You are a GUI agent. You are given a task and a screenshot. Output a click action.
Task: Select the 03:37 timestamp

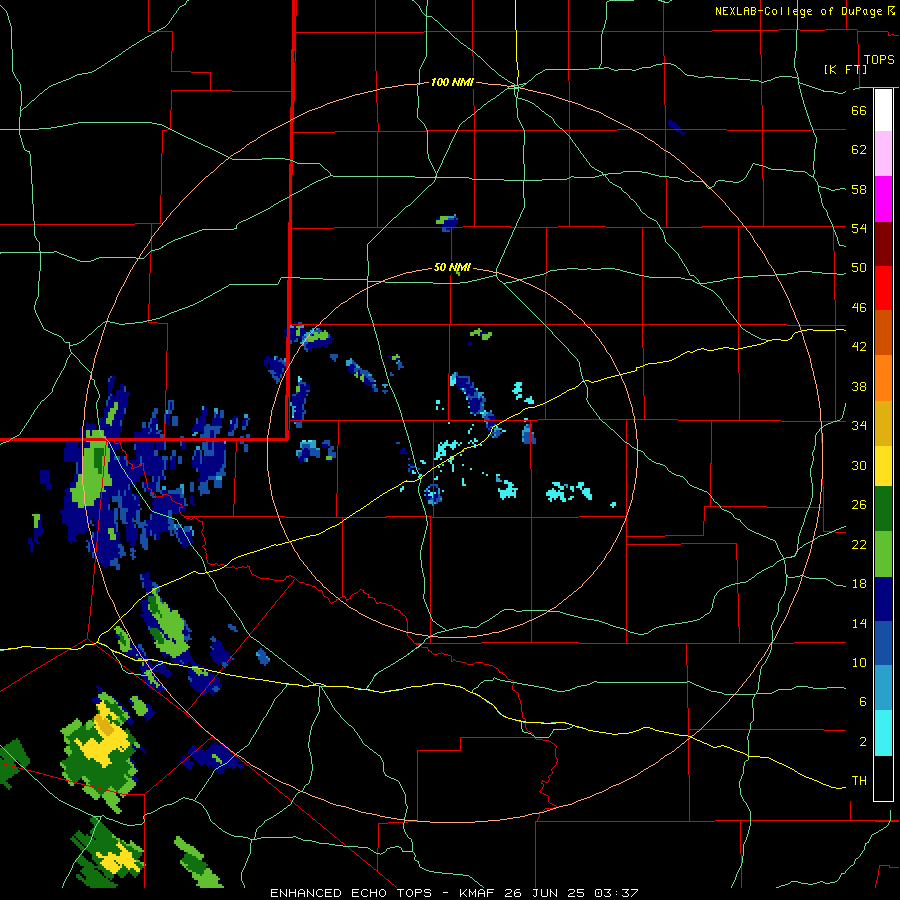(617, 893)
